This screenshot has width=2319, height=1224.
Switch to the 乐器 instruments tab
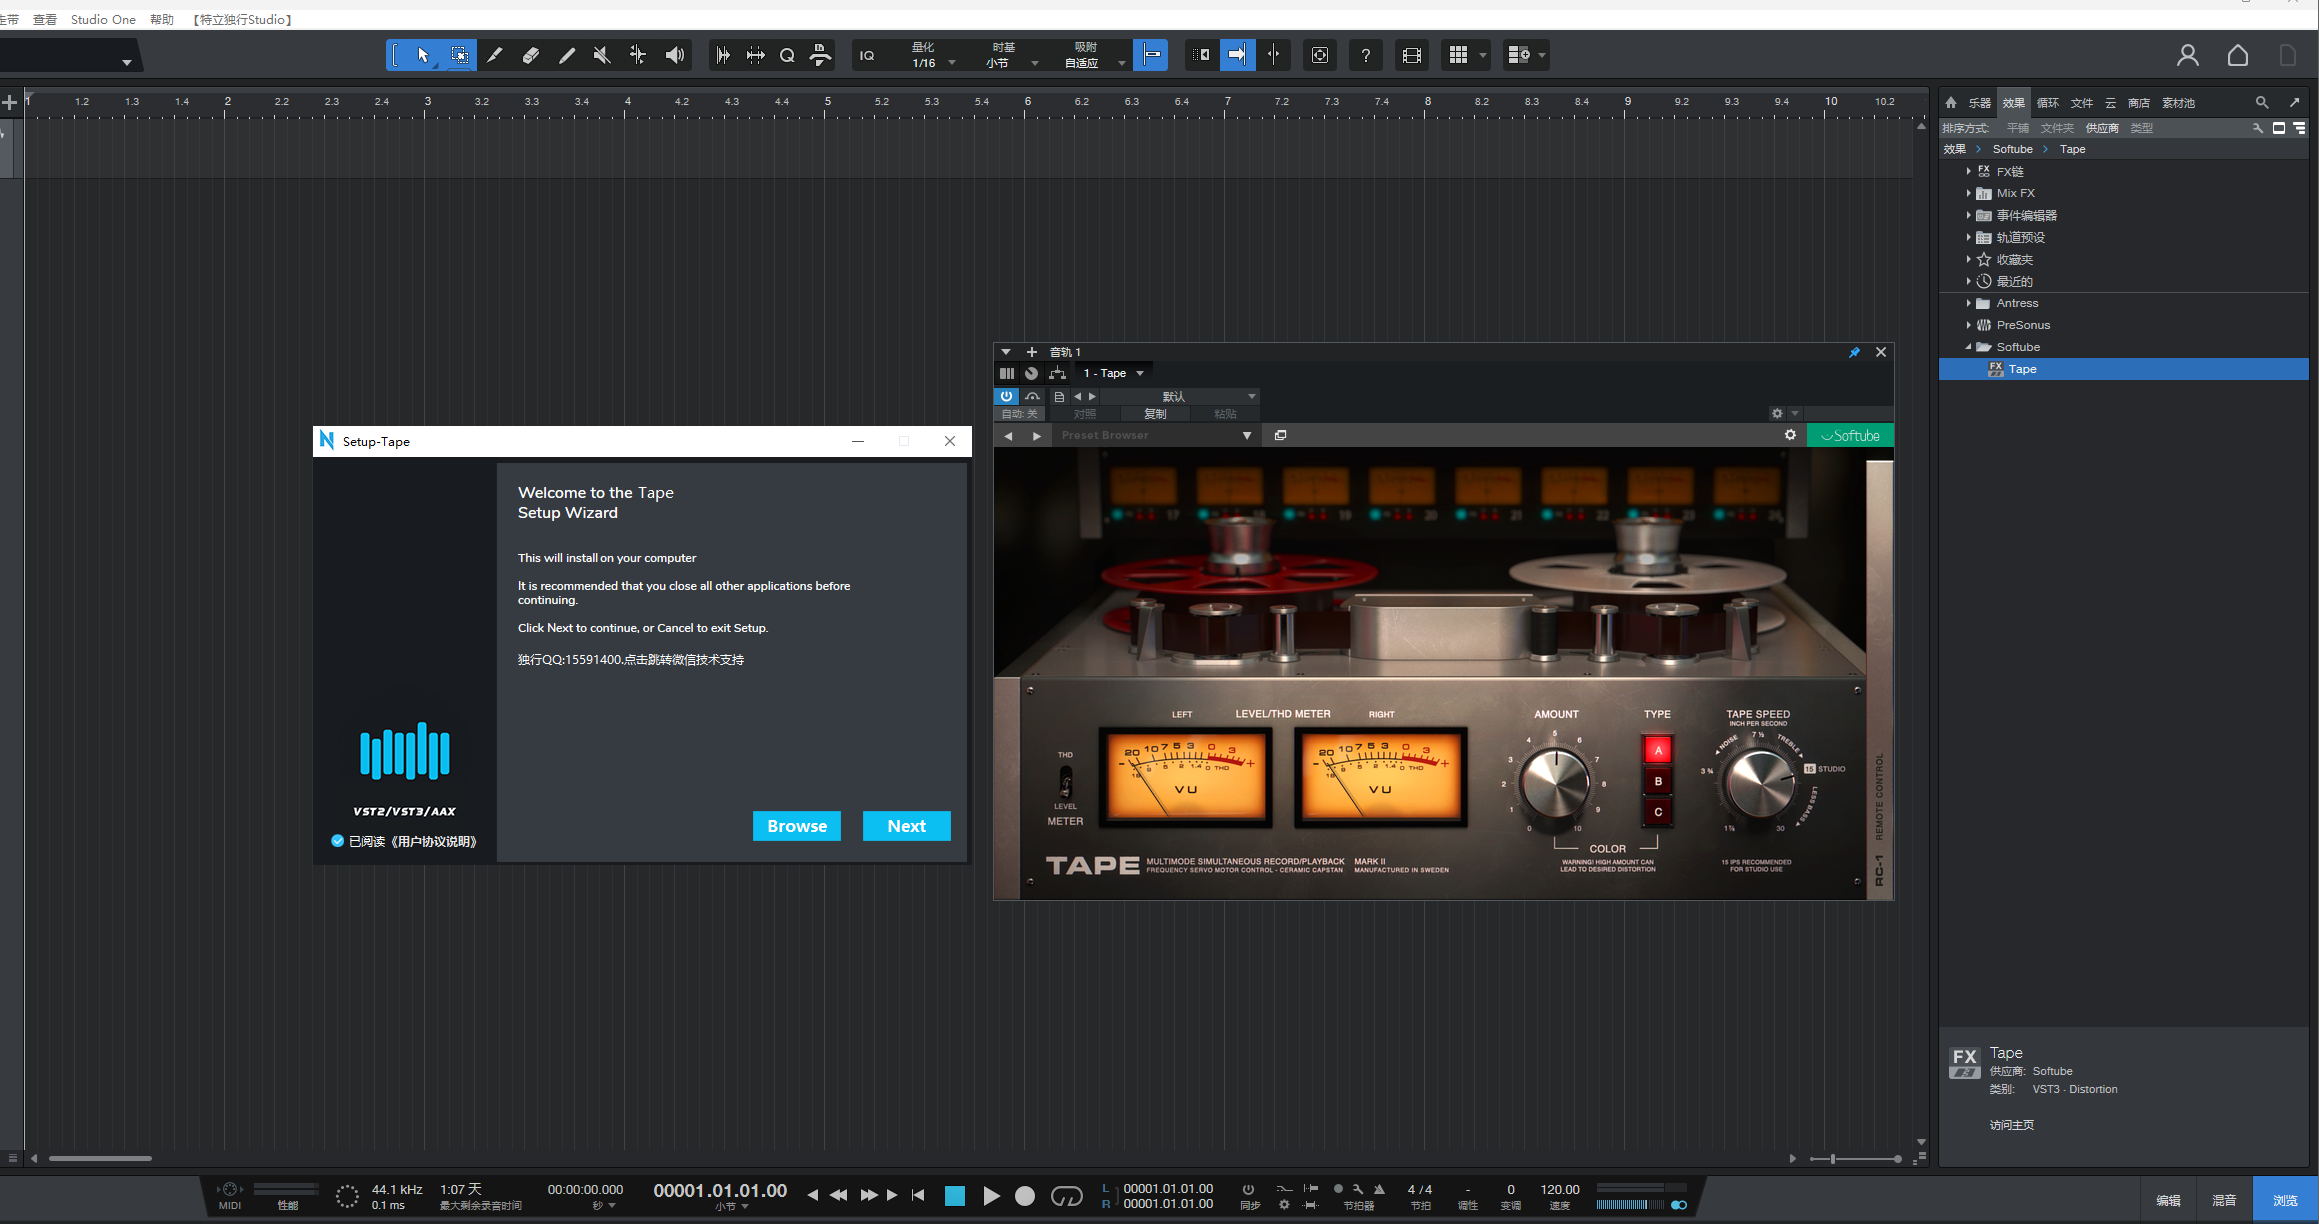click(x=1979, y=103)
